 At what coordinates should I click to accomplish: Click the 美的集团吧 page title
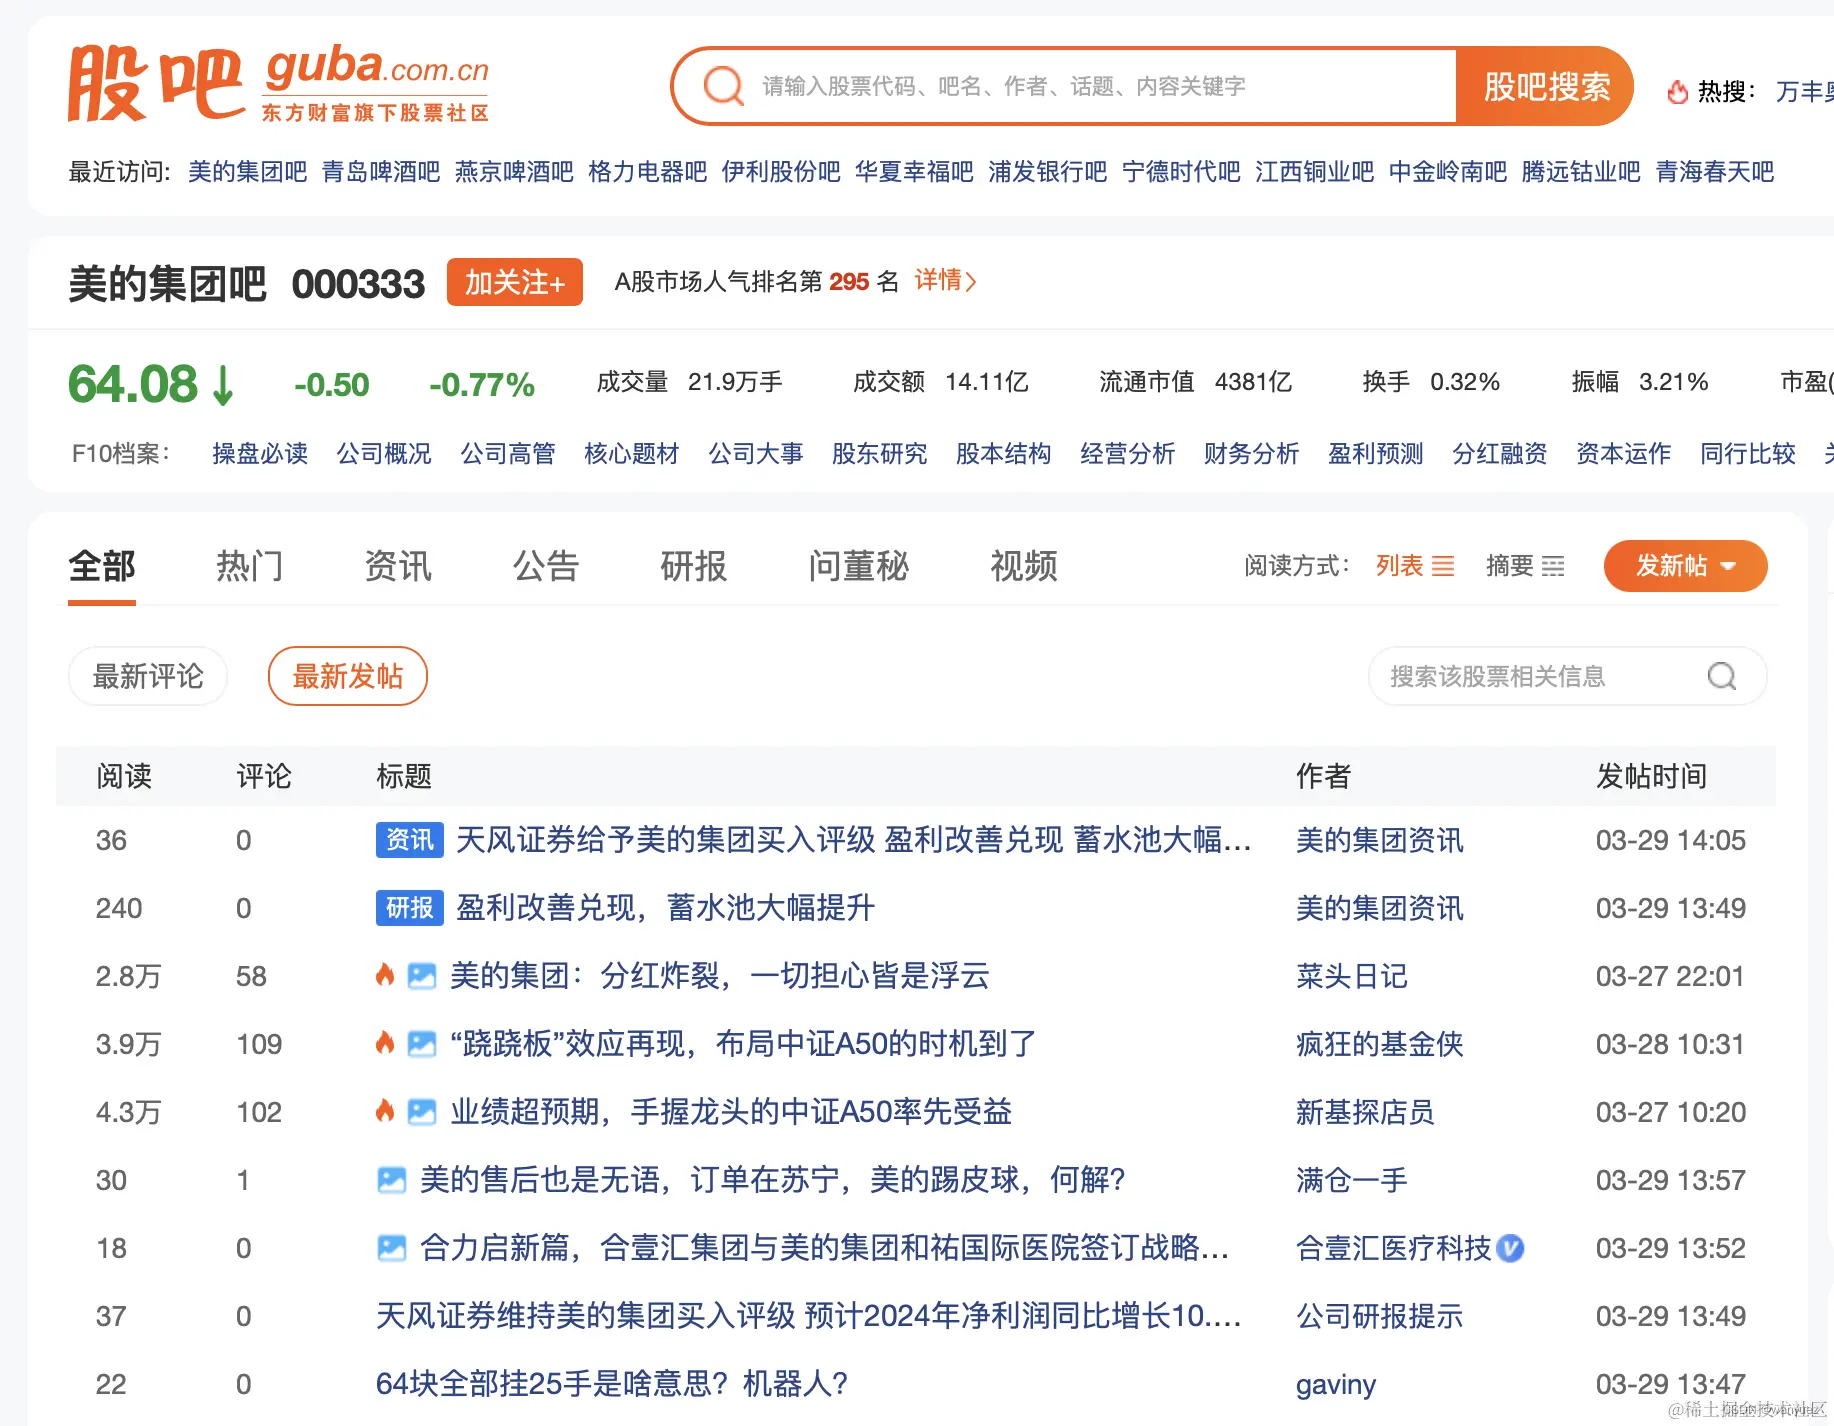[168, 284]
